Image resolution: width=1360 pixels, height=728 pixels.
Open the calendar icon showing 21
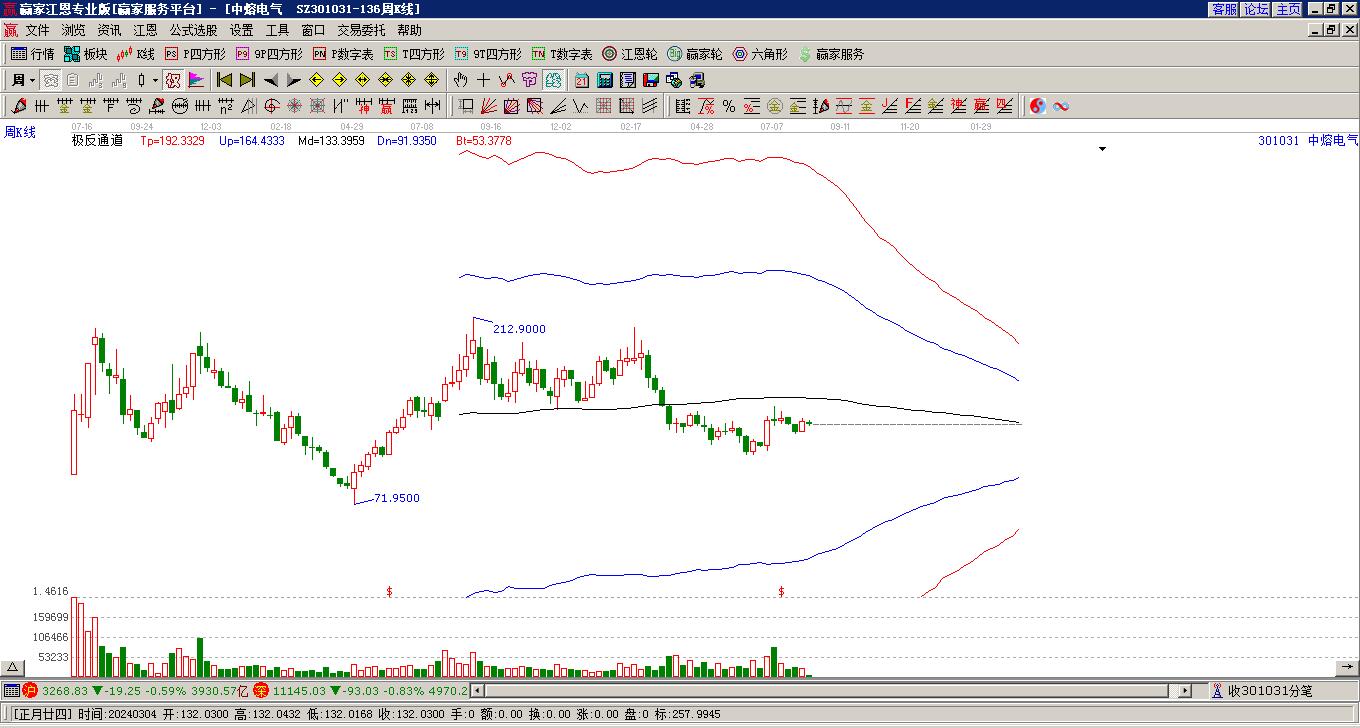582,80
